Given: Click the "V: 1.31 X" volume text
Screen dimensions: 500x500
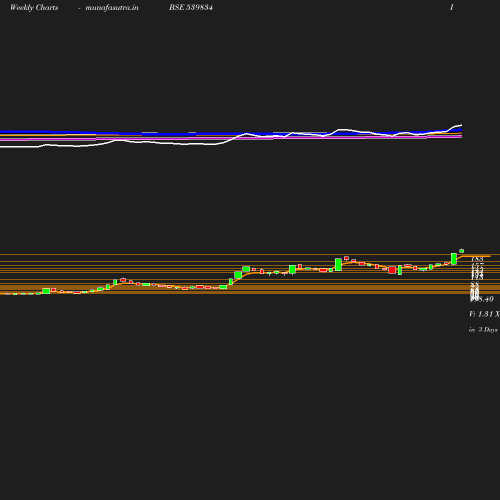Looking at the screenshot, I should (x=484, y=314).
